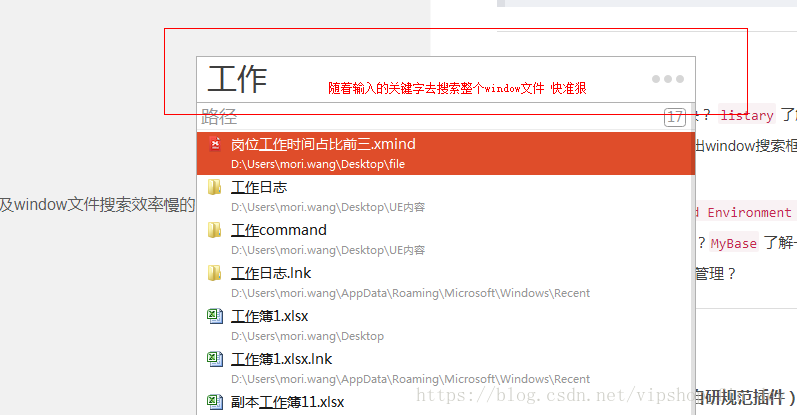Click the Environment code text in the article
Screen dimensions: 797x415
click(x=749, y=212)
